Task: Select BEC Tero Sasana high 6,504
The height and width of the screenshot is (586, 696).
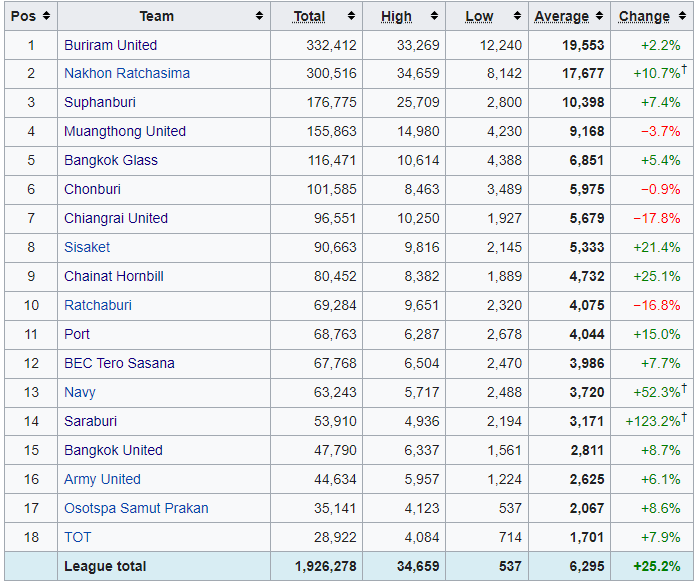Action: [x=422, y=363]
